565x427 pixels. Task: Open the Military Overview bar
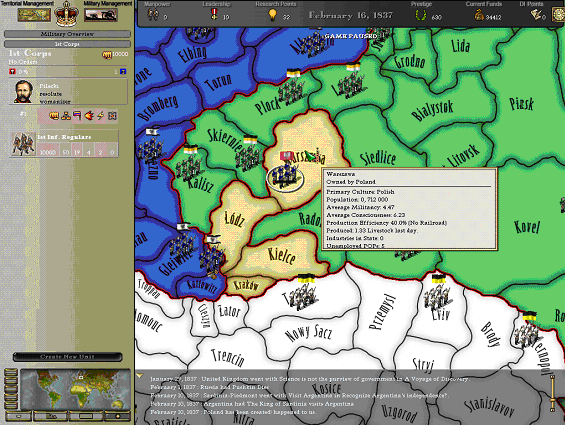(x=67, y=34)
